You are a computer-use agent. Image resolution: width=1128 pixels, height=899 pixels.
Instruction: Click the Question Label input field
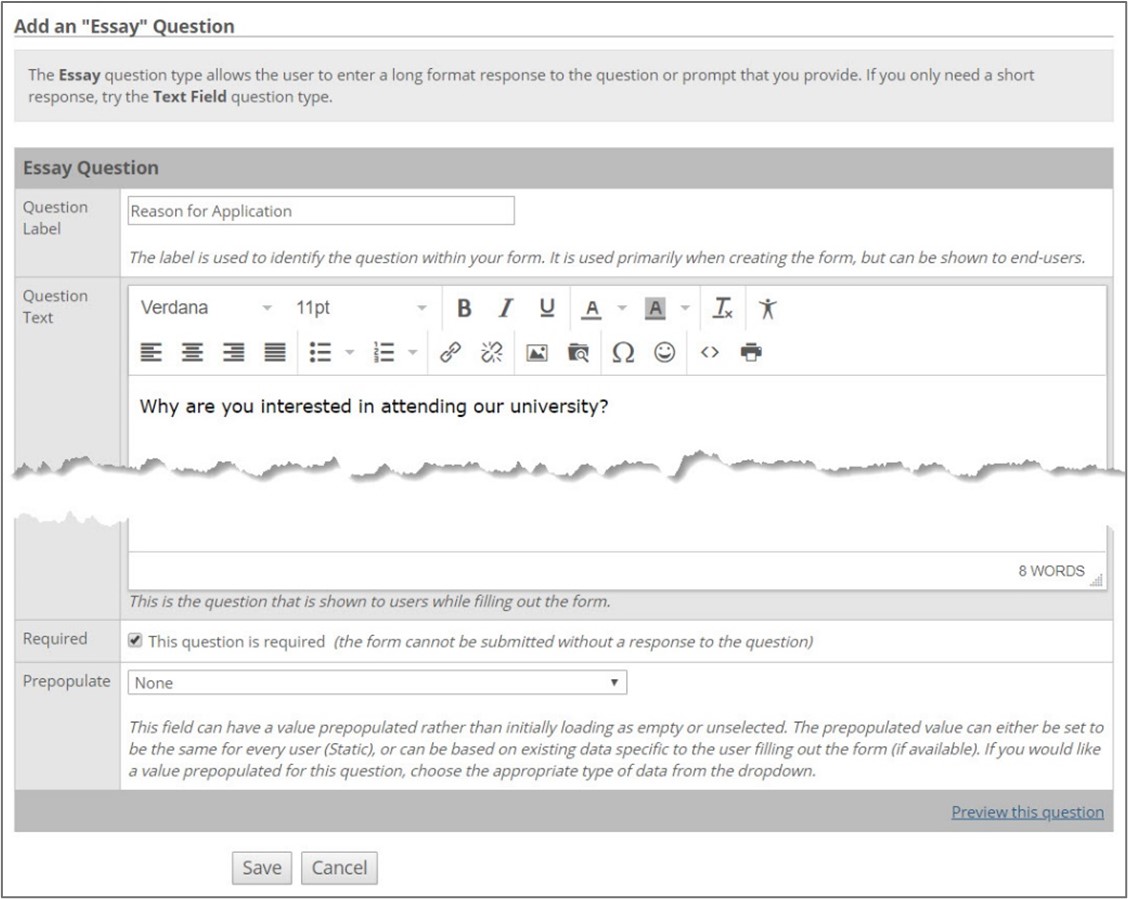(321, 211)
